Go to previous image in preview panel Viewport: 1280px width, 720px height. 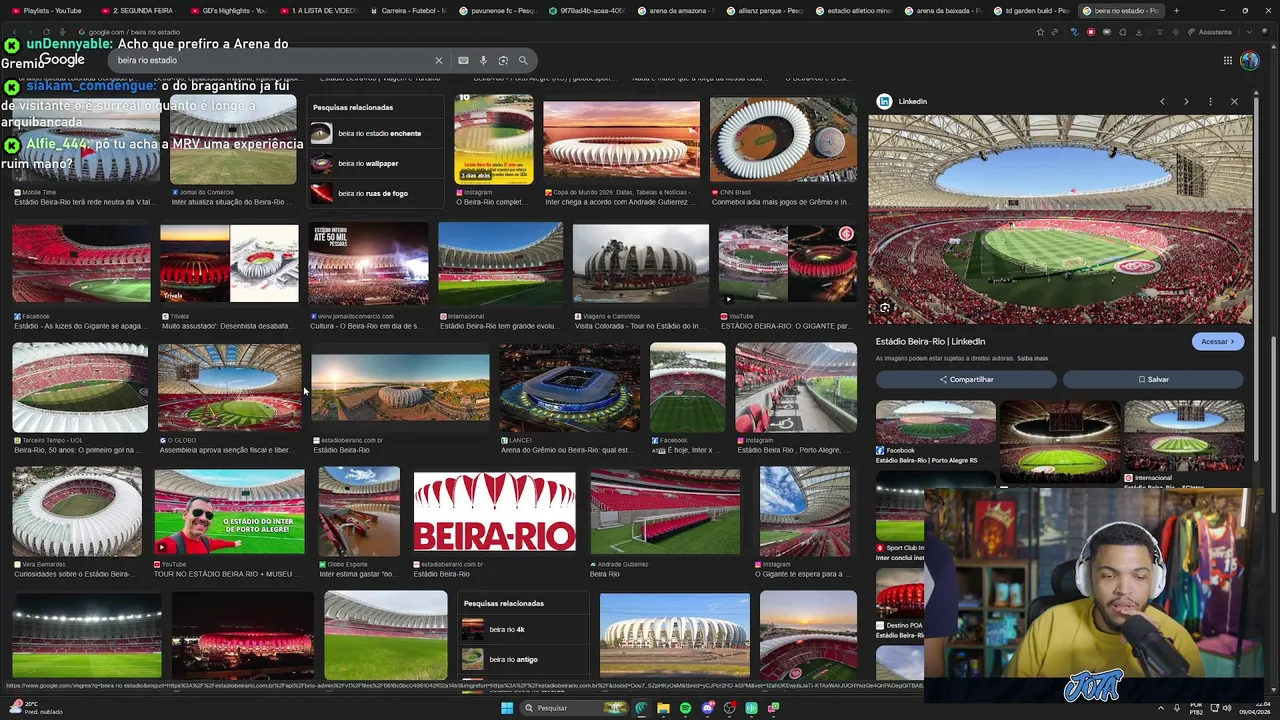coord(1162,101)
